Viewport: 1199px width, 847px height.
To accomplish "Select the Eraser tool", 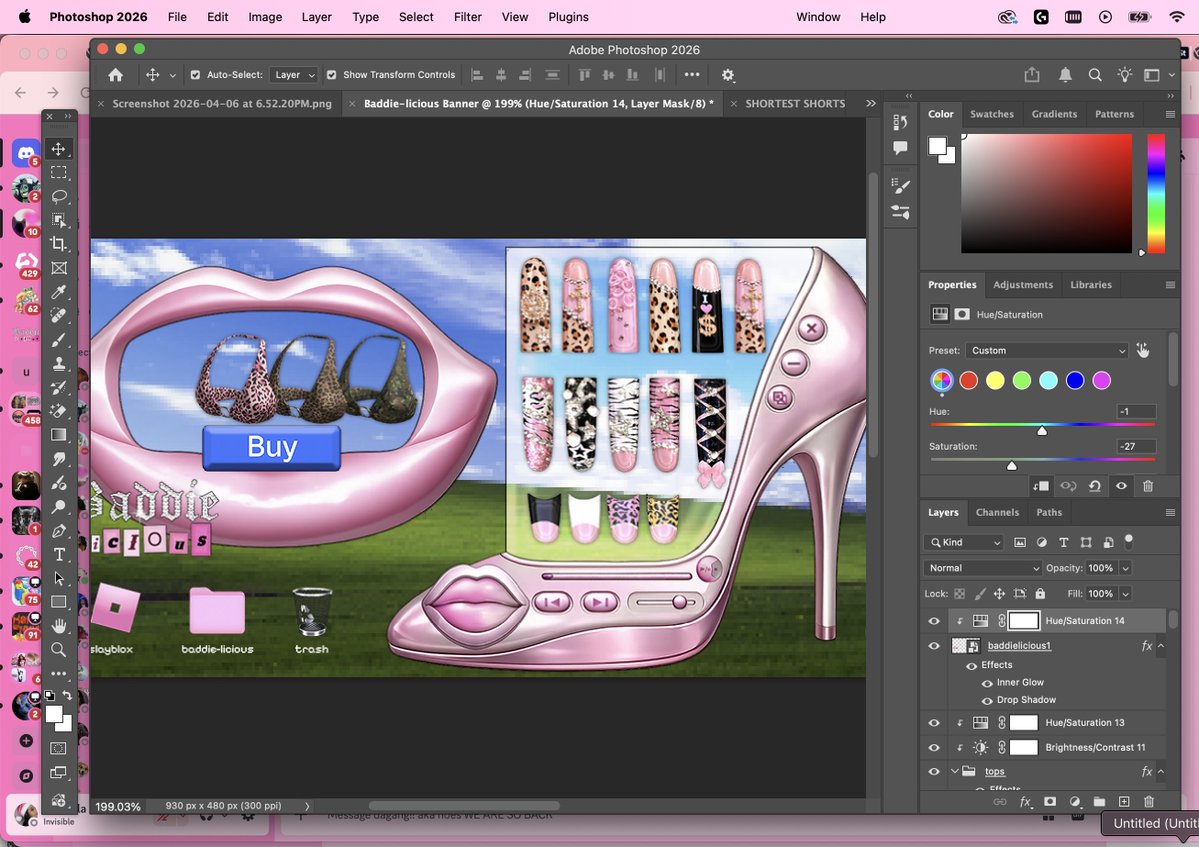I will [x=58, y=411].
